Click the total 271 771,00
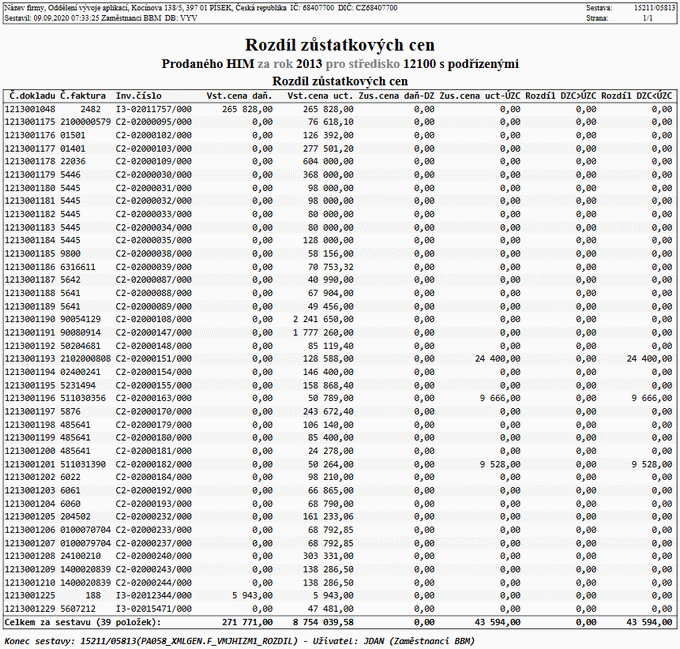Image resolution: width=680 pixels, height=649 pixels. (247, 623)
